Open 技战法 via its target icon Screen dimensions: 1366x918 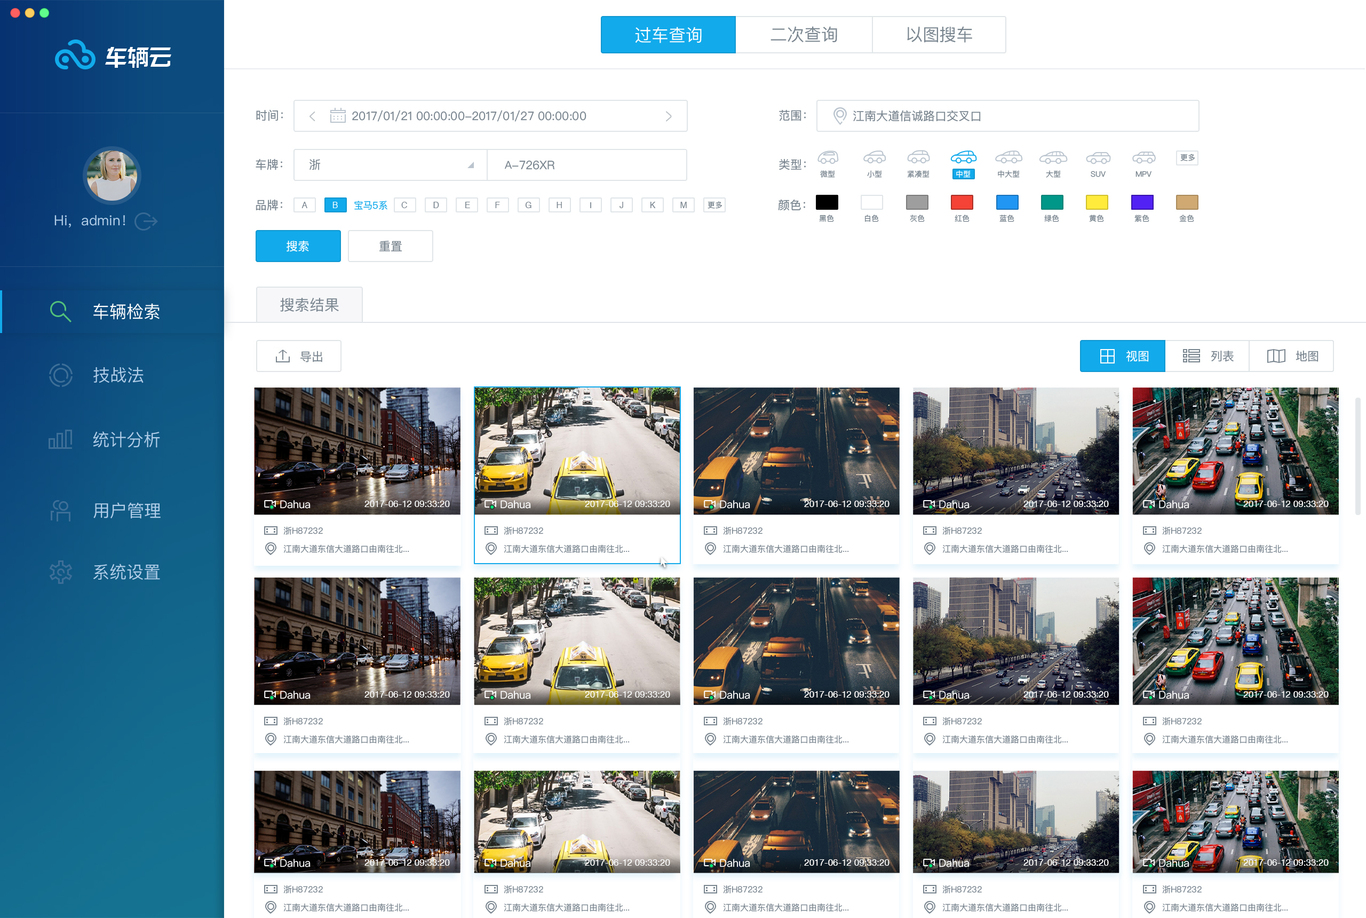tap(60, 375)
